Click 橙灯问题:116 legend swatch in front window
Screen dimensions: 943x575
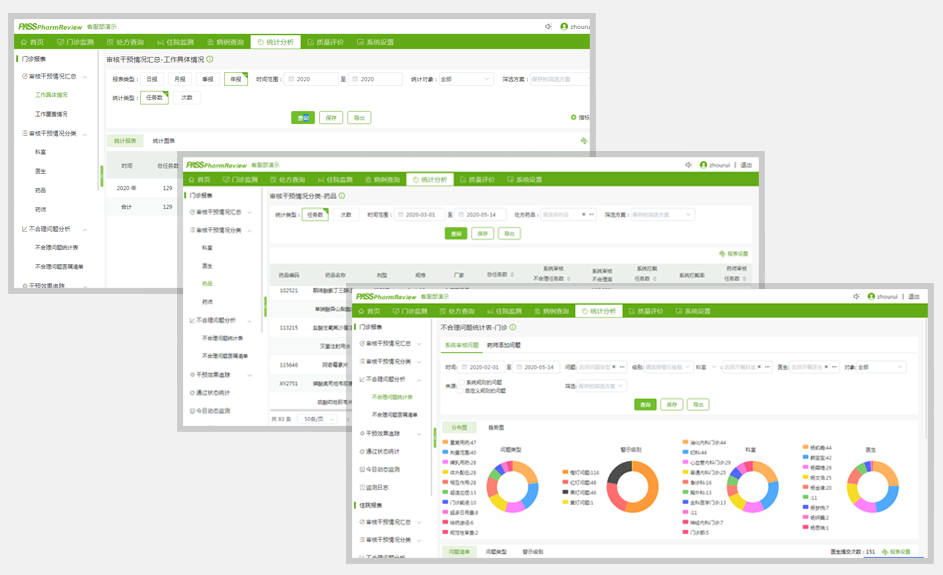565,473
